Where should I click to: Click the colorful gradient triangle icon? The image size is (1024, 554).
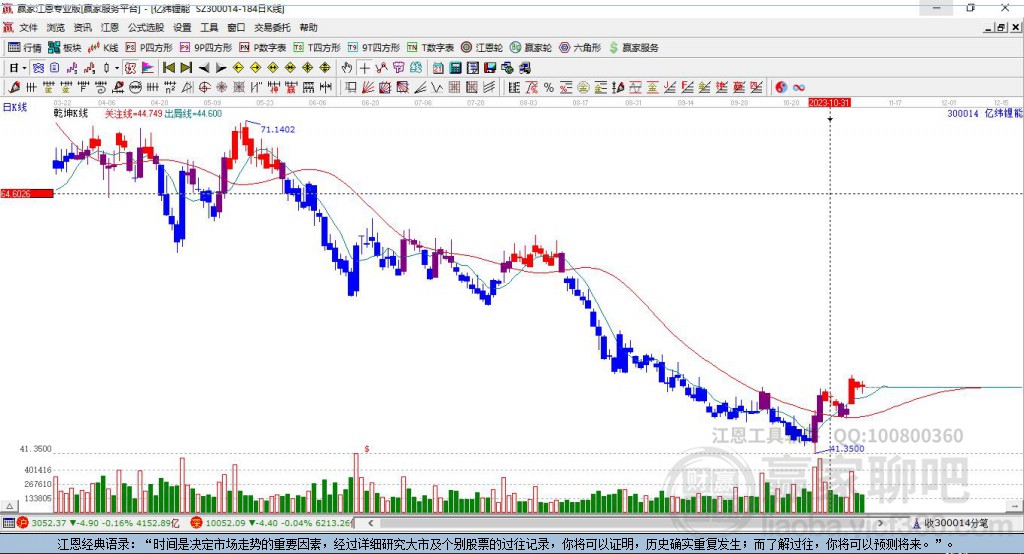[x=148, y=68]
